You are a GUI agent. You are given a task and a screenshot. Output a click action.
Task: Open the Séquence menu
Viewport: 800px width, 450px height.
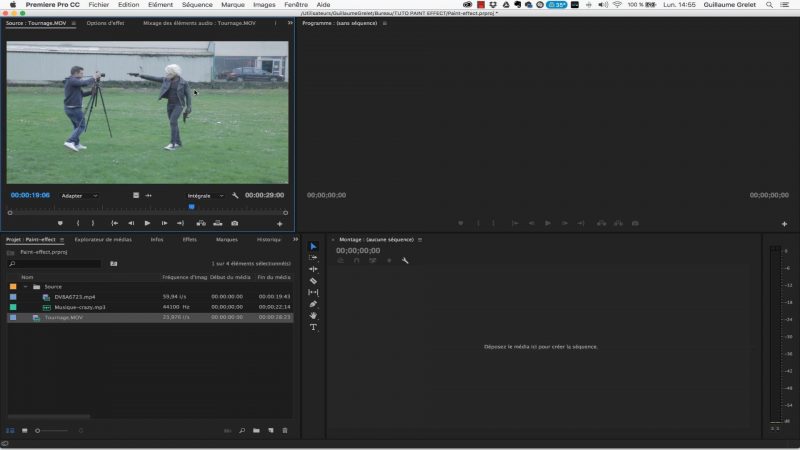(x=197, y=5)
